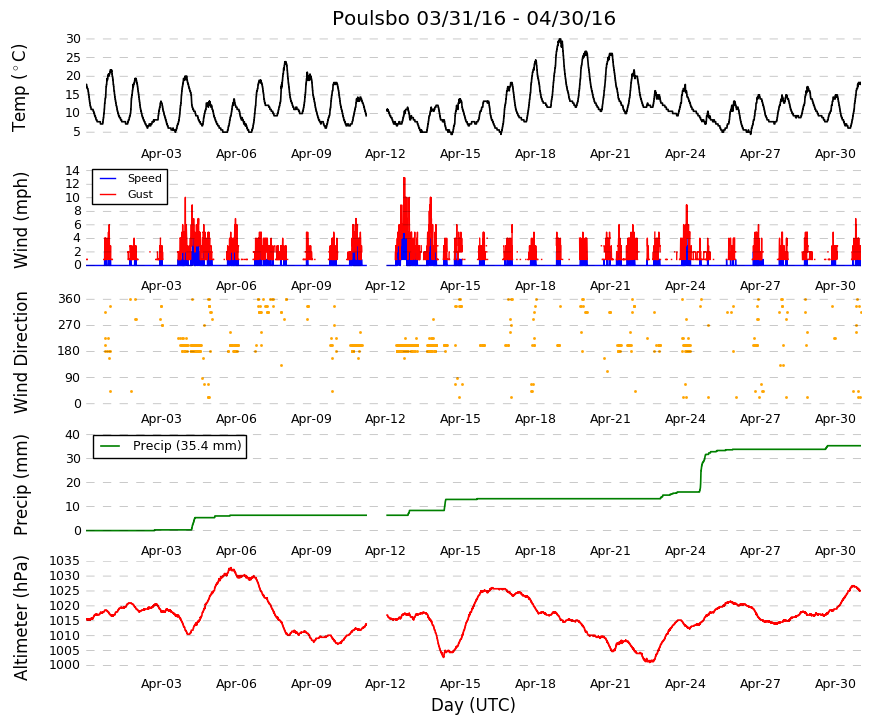Click Apr-12 tick under precipitation plot
Screen dimensions: 871x725
click(385, 551)
